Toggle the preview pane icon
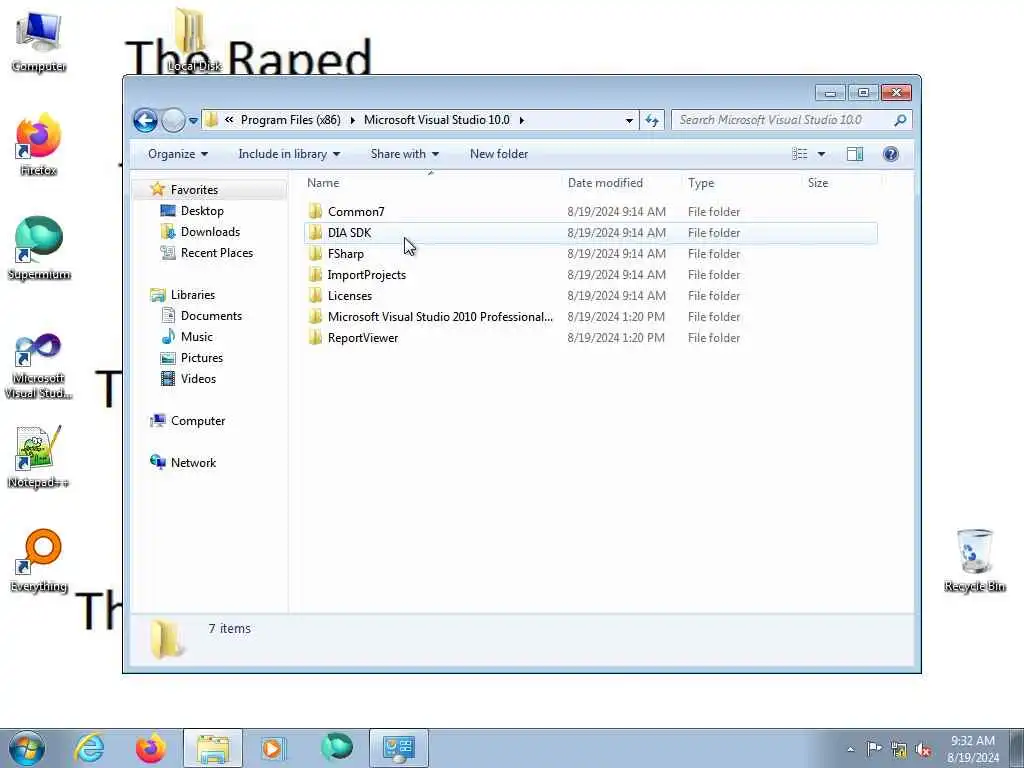Image resolution: width=1024 pixels, height=768 pixels. point(855,154)
